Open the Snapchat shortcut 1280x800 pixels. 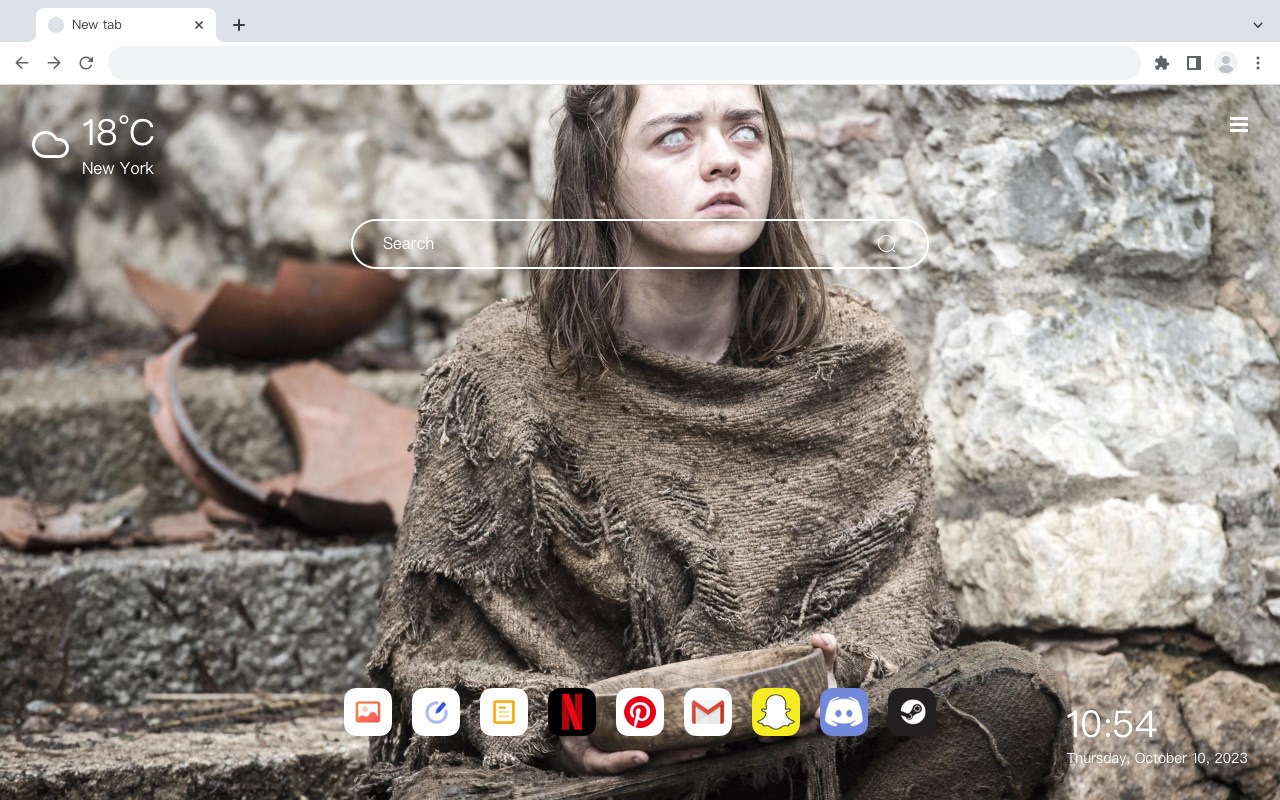click(776, 712)
